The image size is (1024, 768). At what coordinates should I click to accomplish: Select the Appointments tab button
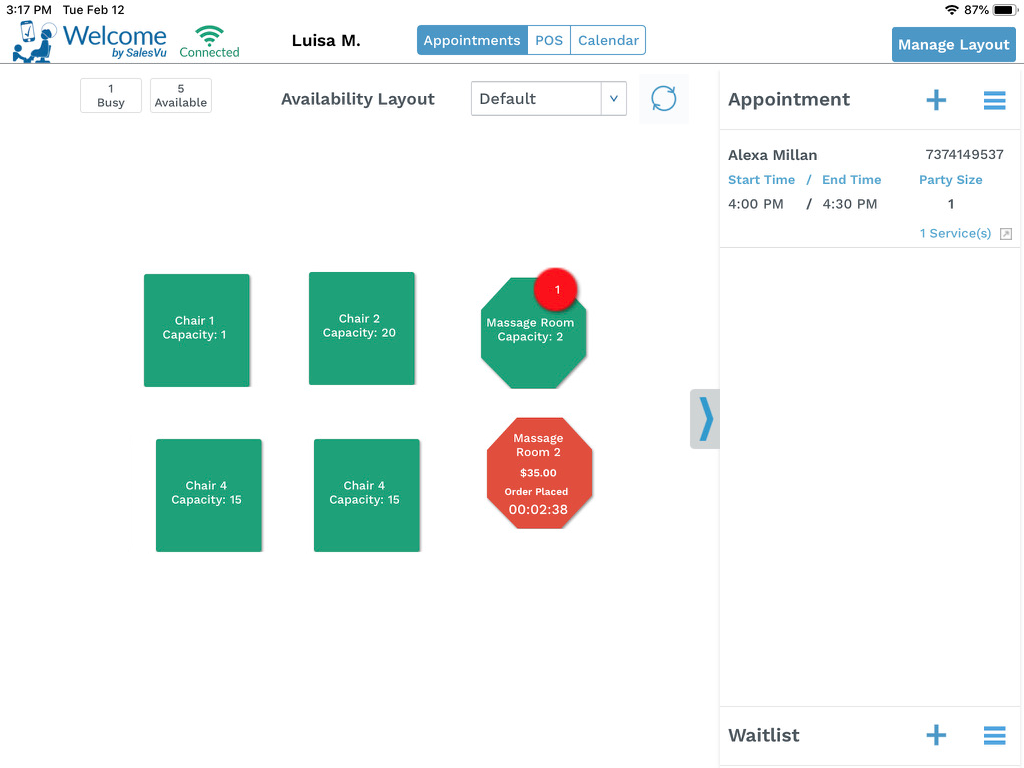coord(471,40)
